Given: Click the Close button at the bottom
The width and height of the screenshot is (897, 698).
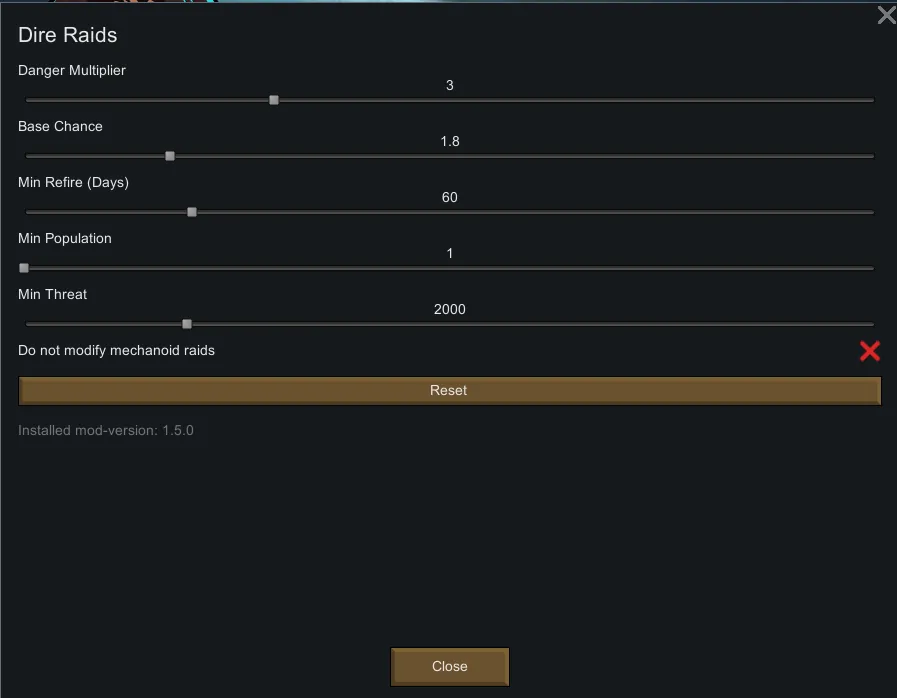Looking at the screenshot, I should [x=449, y=667].
